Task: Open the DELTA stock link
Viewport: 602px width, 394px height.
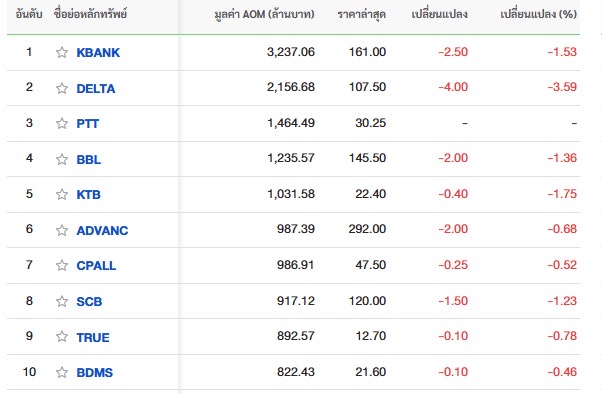Action: point(96,89)
